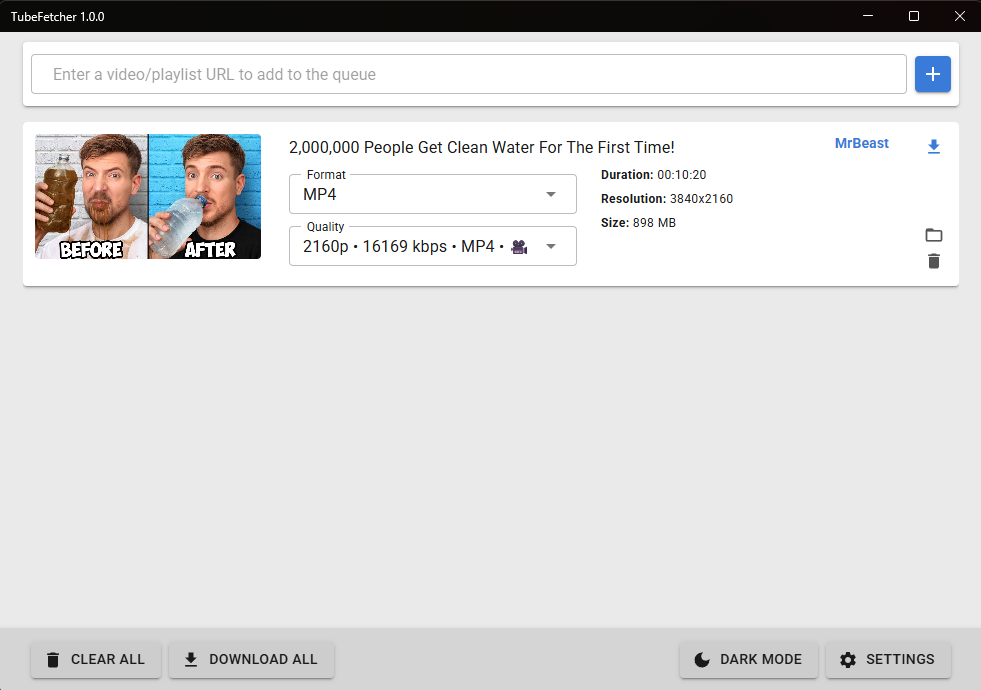This screenshot has height=690, width=981.
Task: Select the video title text
Action: click(x=483, y=147)
